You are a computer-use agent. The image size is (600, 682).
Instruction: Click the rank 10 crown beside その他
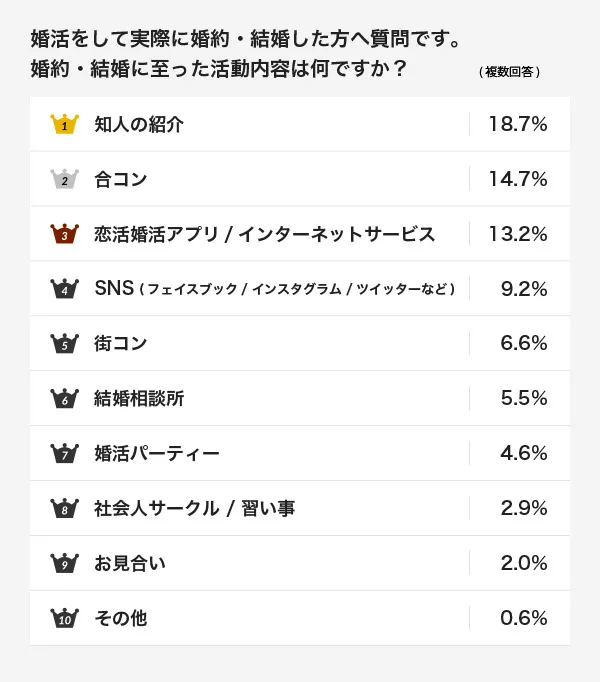64,618
